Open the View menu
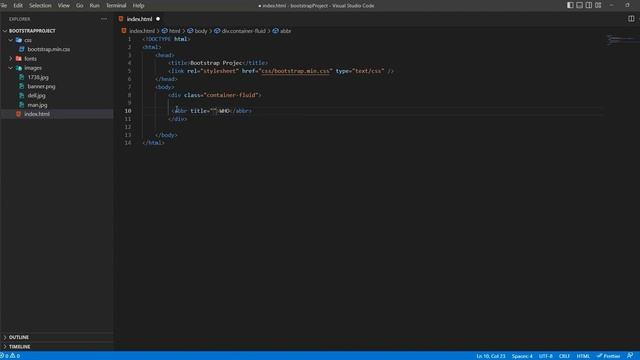 (x=63, y=6)
